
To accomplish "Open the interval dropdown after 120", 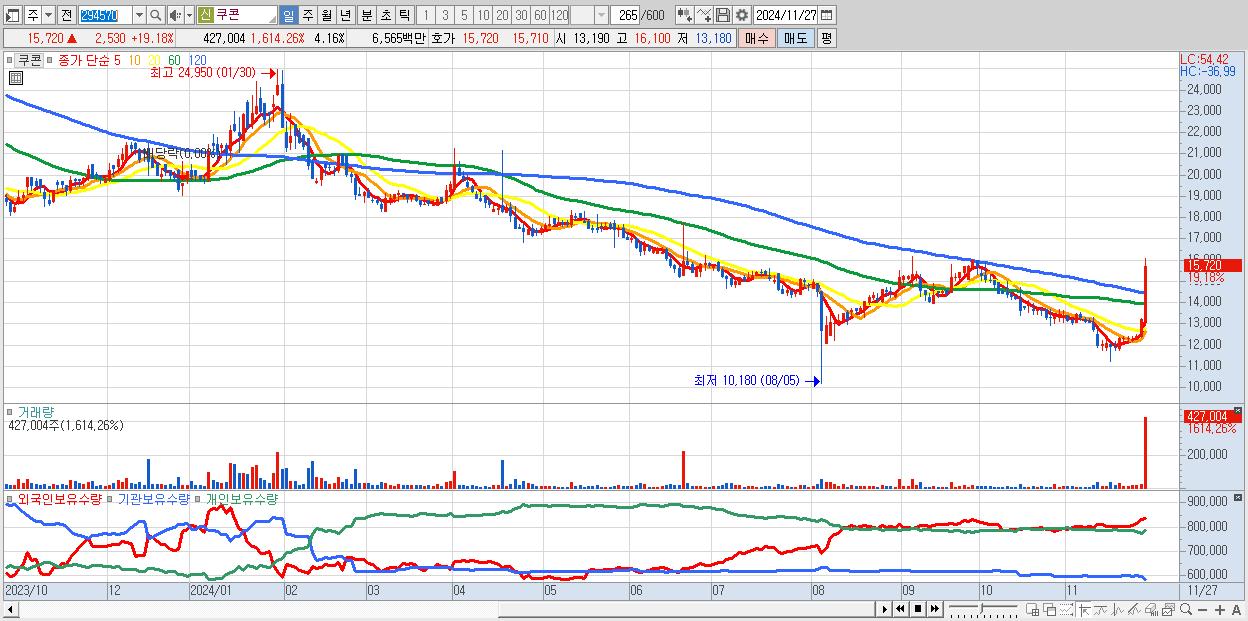I will point(601,15).
